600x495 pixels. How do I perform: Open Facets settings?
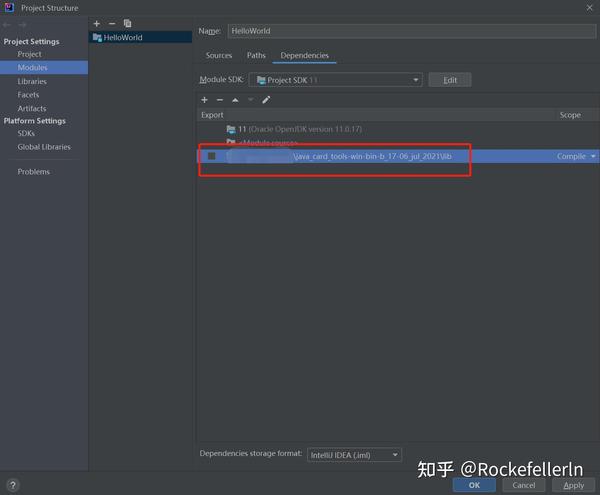(28, 95)
